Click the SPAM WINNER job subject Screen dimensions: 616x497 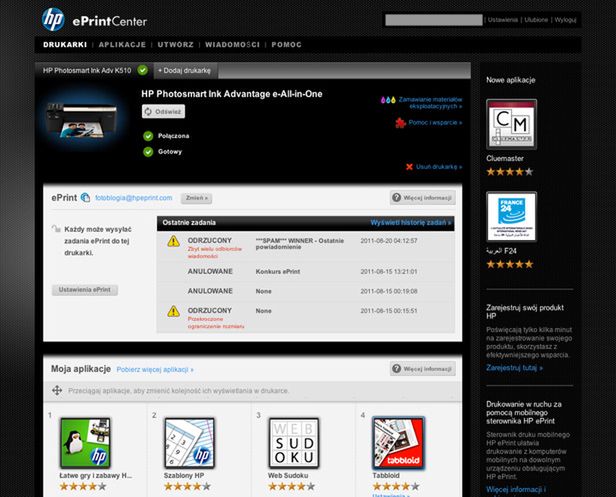coord(300,244)
